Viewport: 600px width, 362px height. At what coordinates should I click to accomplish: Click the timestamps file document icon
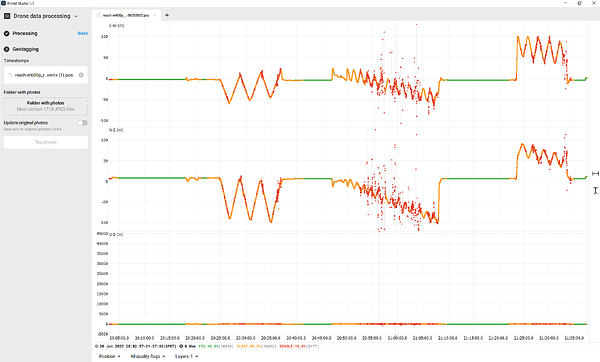(x=10, y=75)
